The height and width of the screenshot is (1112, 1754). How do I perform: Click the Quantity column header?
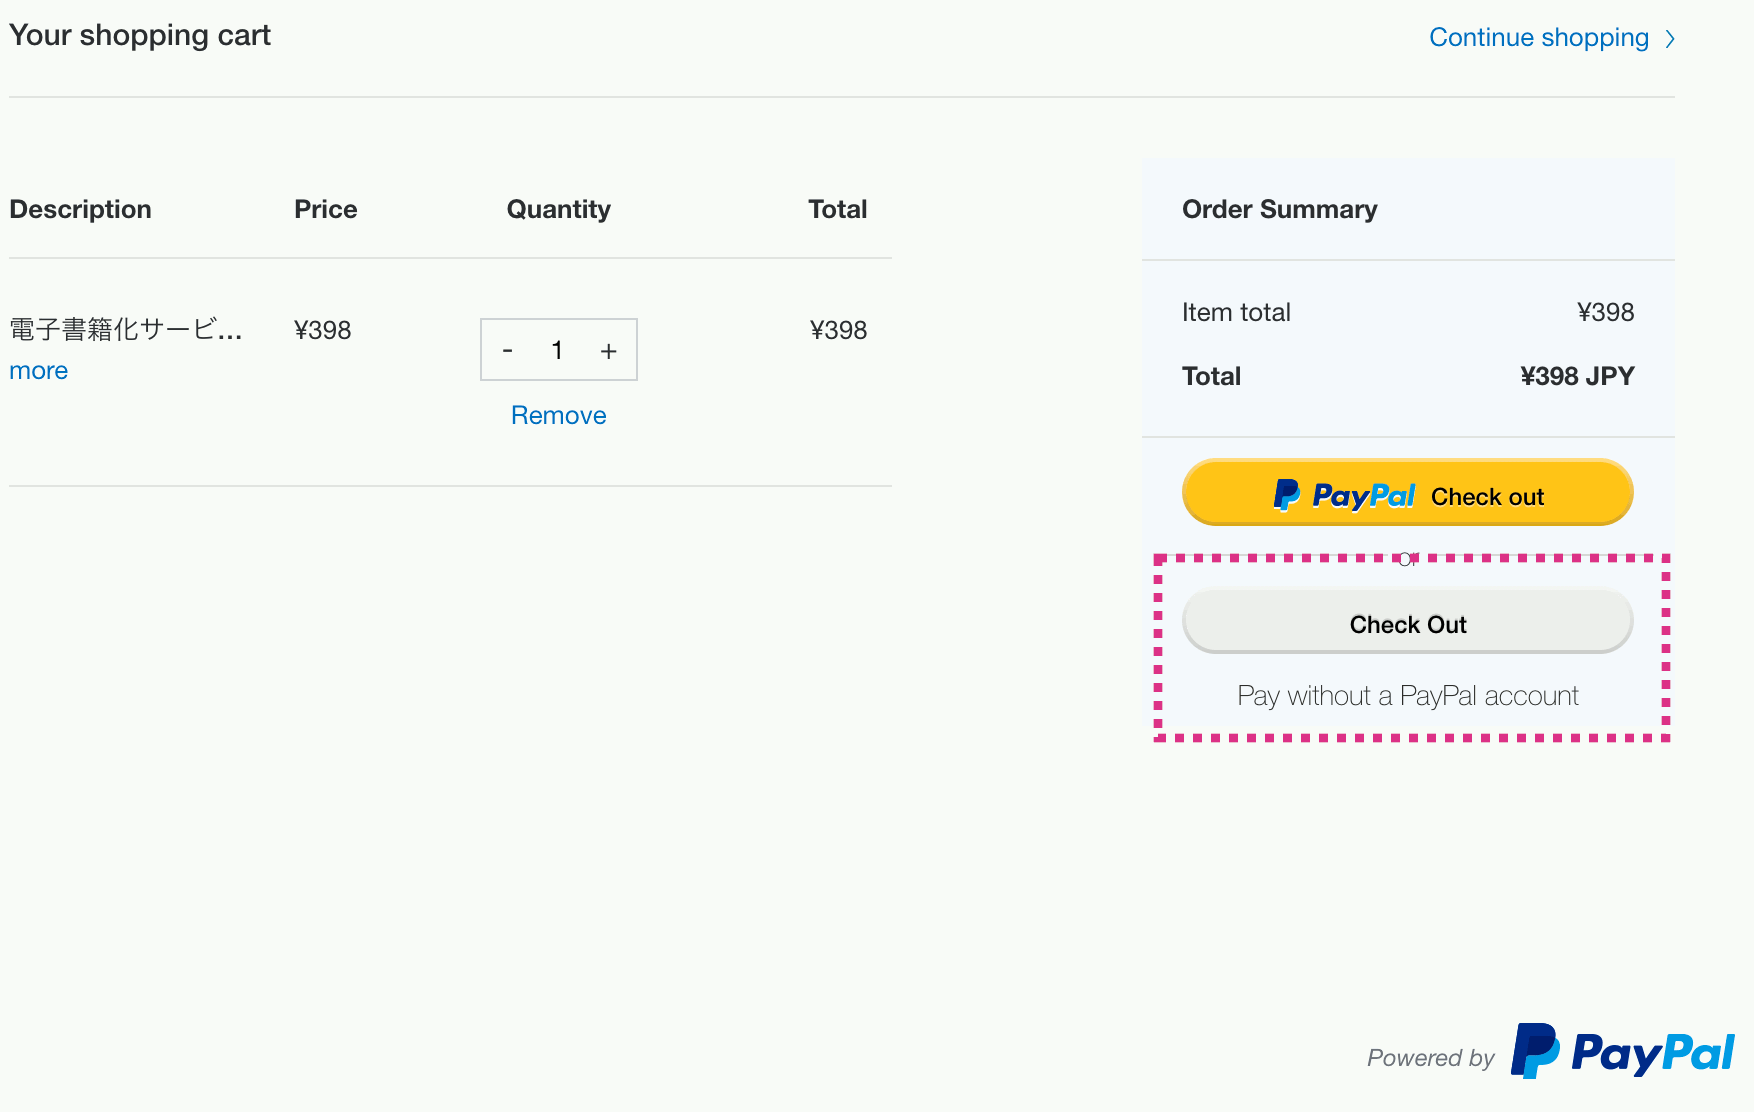click(x=558, y=209)
